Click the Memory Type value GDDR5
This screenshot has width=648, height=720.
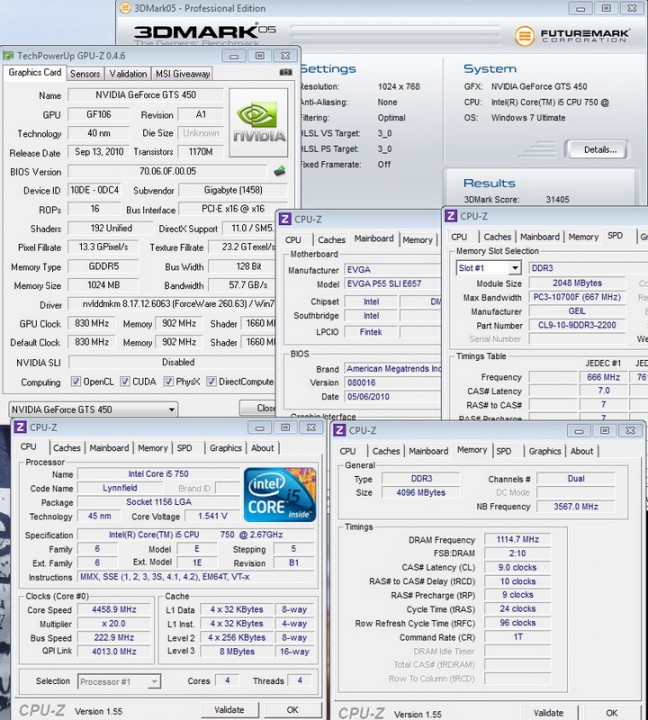(x=103, y=266)
